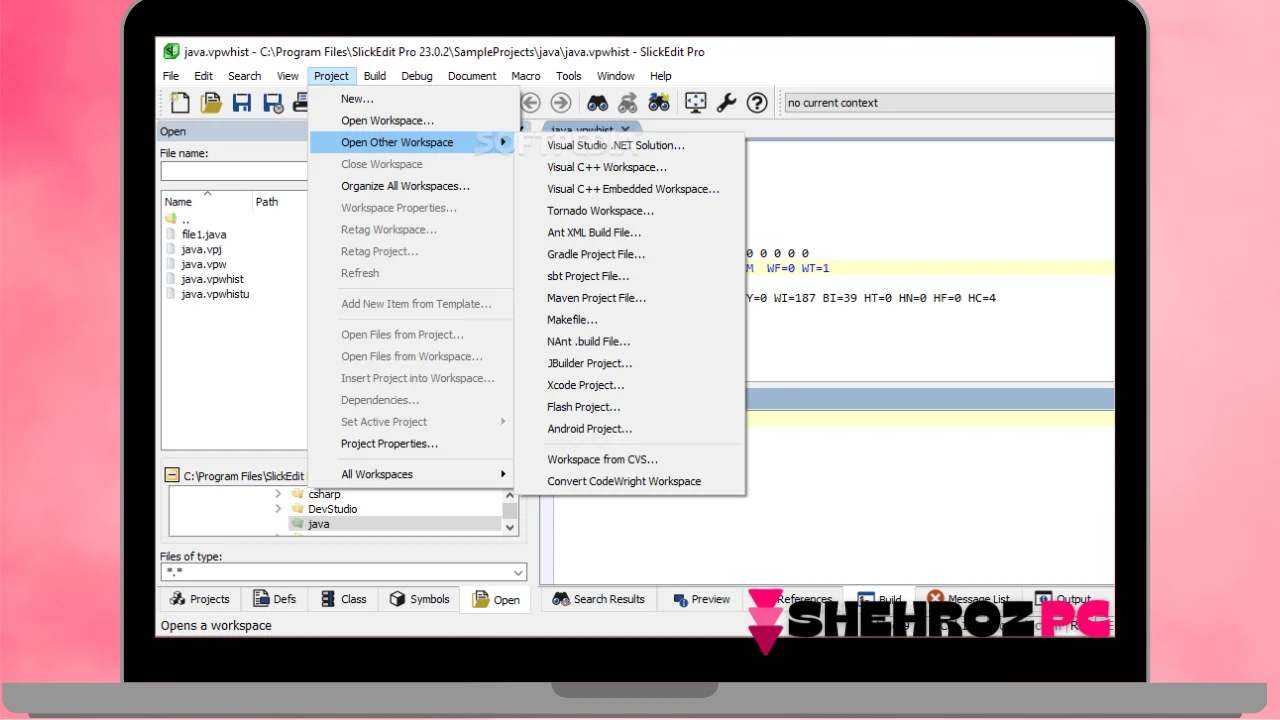Click java.vpw in the file list
This screenshot has width=1280, height=720.
pos(203,264)
